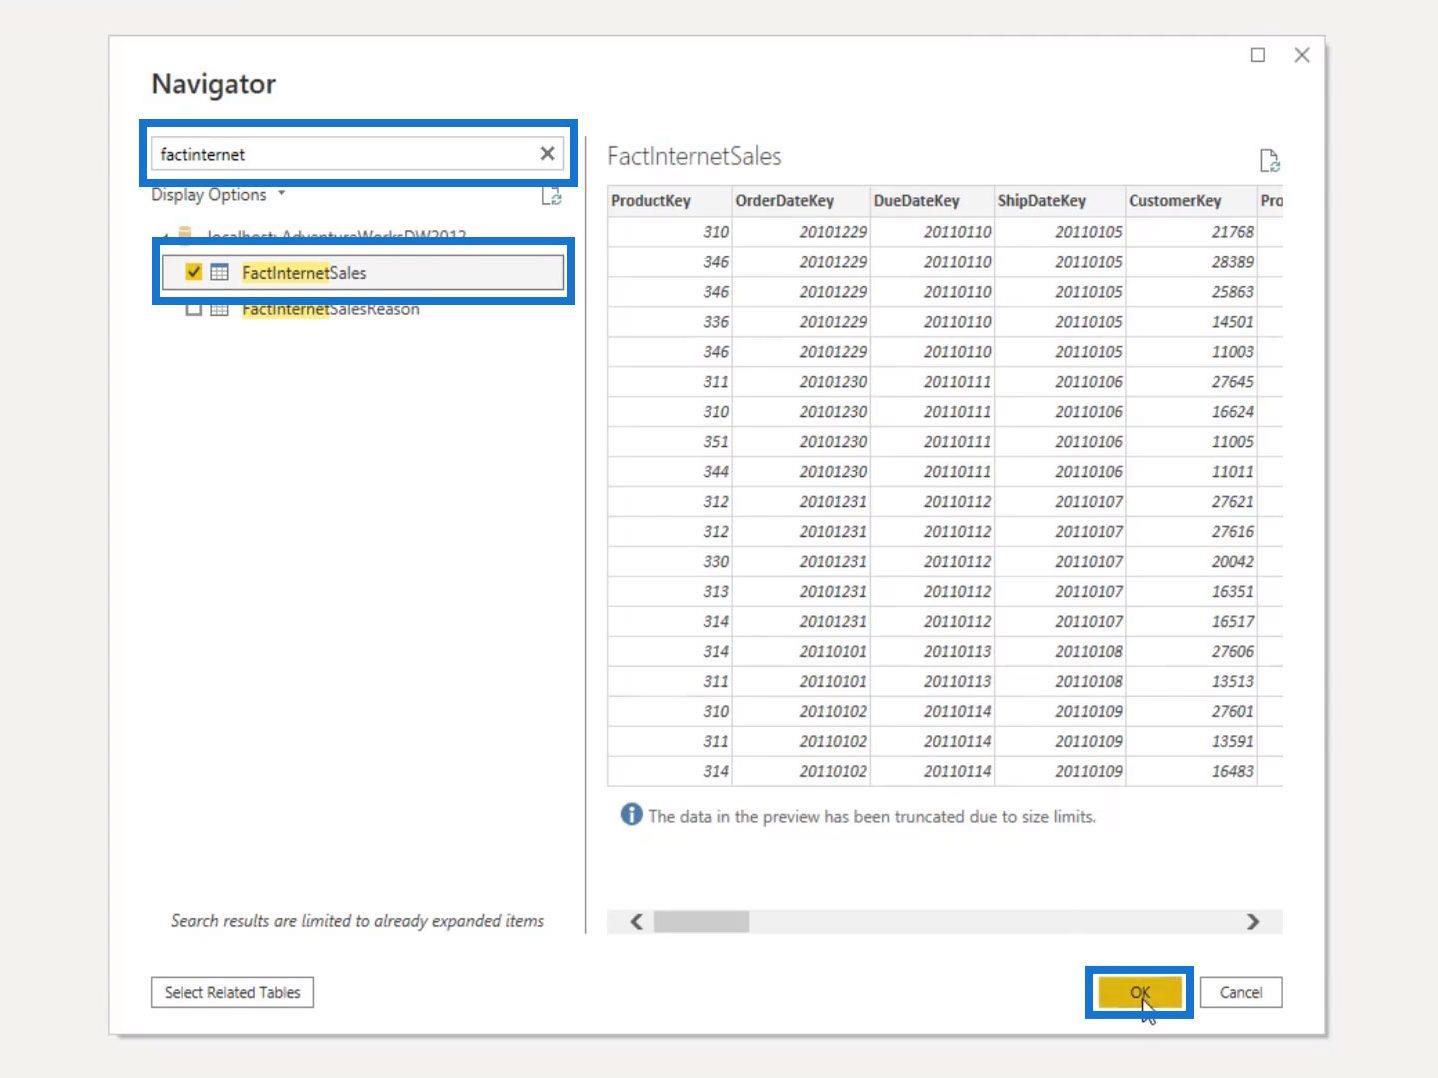Clear the factinternet search text with X
This screenshot has width=1438, height=1078.
[x=547, y=153]
